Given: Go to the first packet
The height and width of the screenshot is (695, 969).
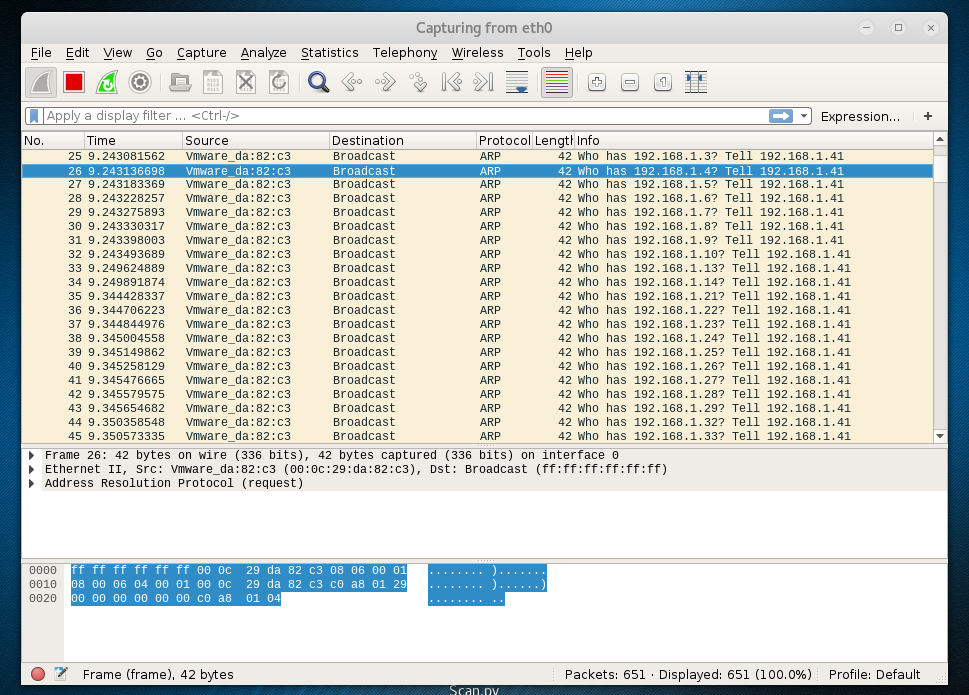Looking at the screenshot, I should [451, 82].
